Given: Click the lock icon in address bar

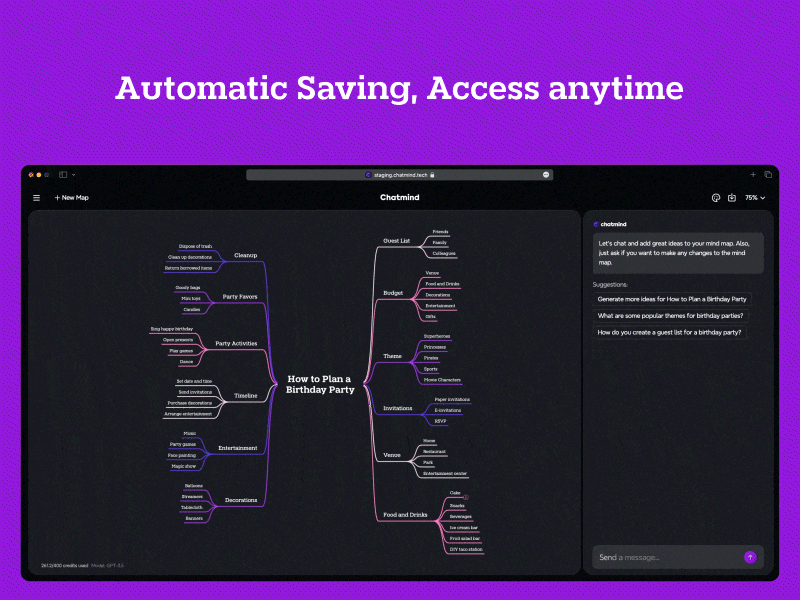Looking at the screenshot, I should coord(432,174).
